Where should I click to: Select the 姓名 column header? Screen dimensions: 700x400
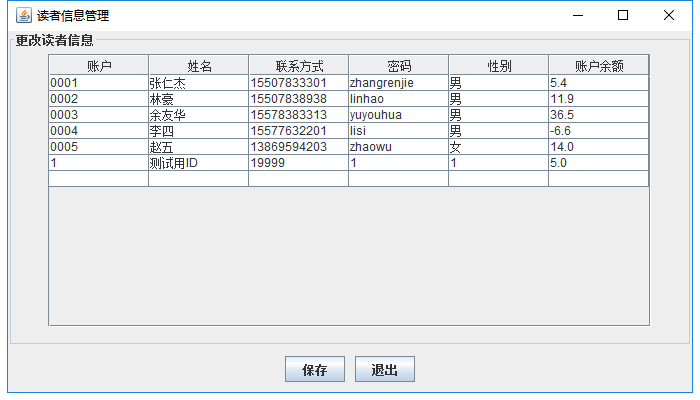[199, 66]
